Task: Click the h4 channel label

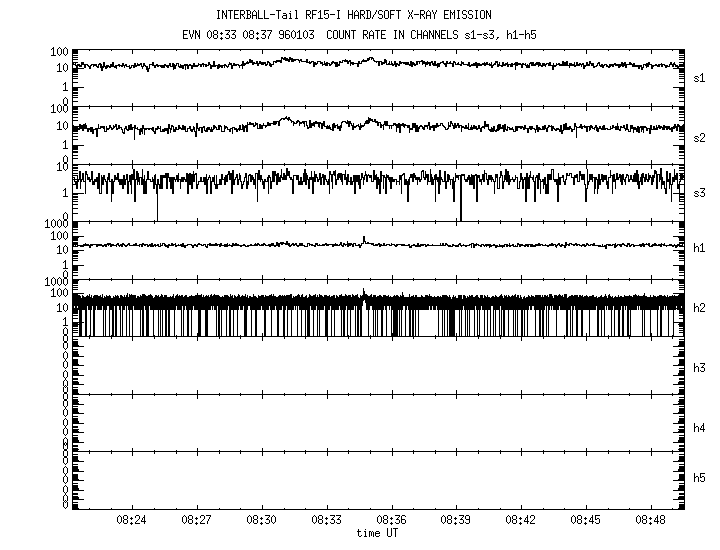Action: point(700,428)
